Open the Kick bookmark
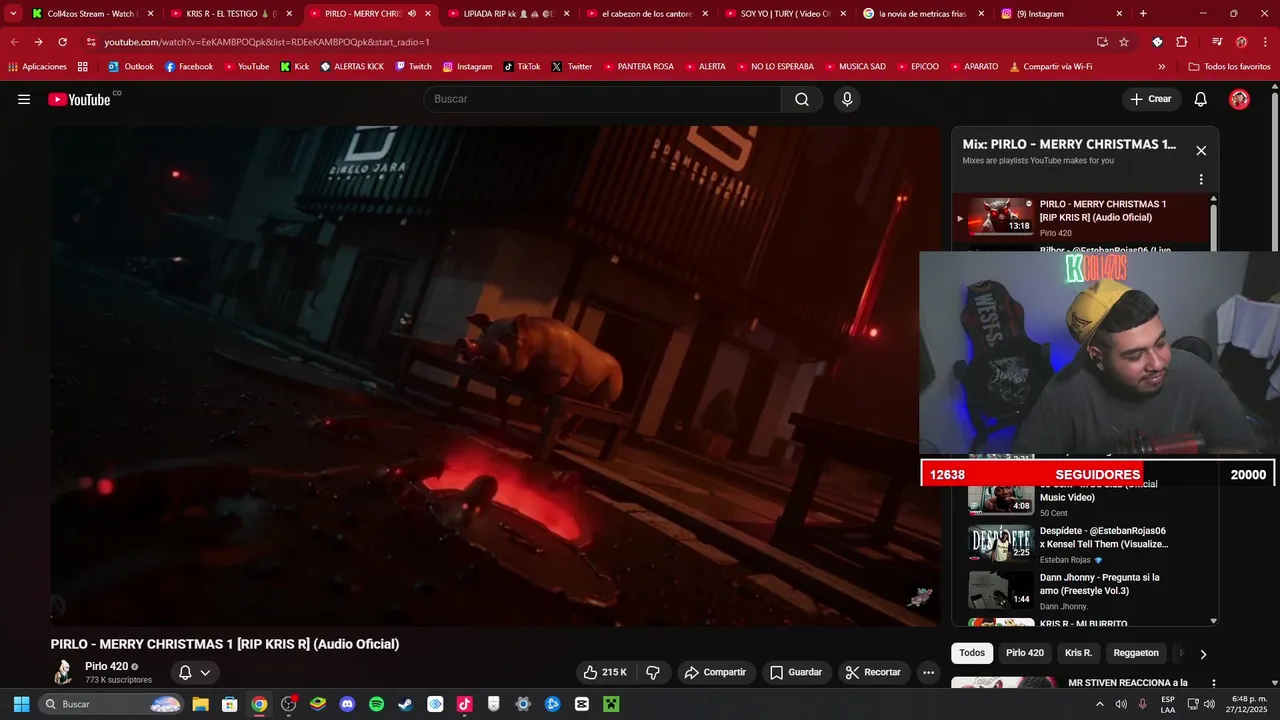Screen dimensions: 1280x720 tap(295, 67)
